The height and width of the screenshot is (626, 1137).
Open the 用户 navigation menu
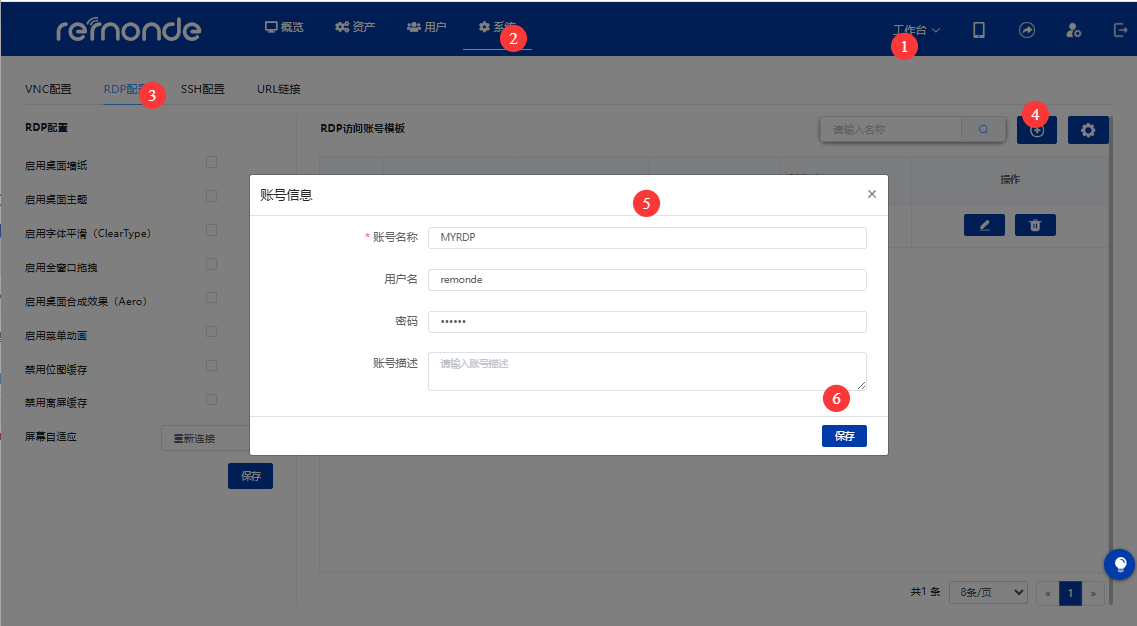click(426, 27)
